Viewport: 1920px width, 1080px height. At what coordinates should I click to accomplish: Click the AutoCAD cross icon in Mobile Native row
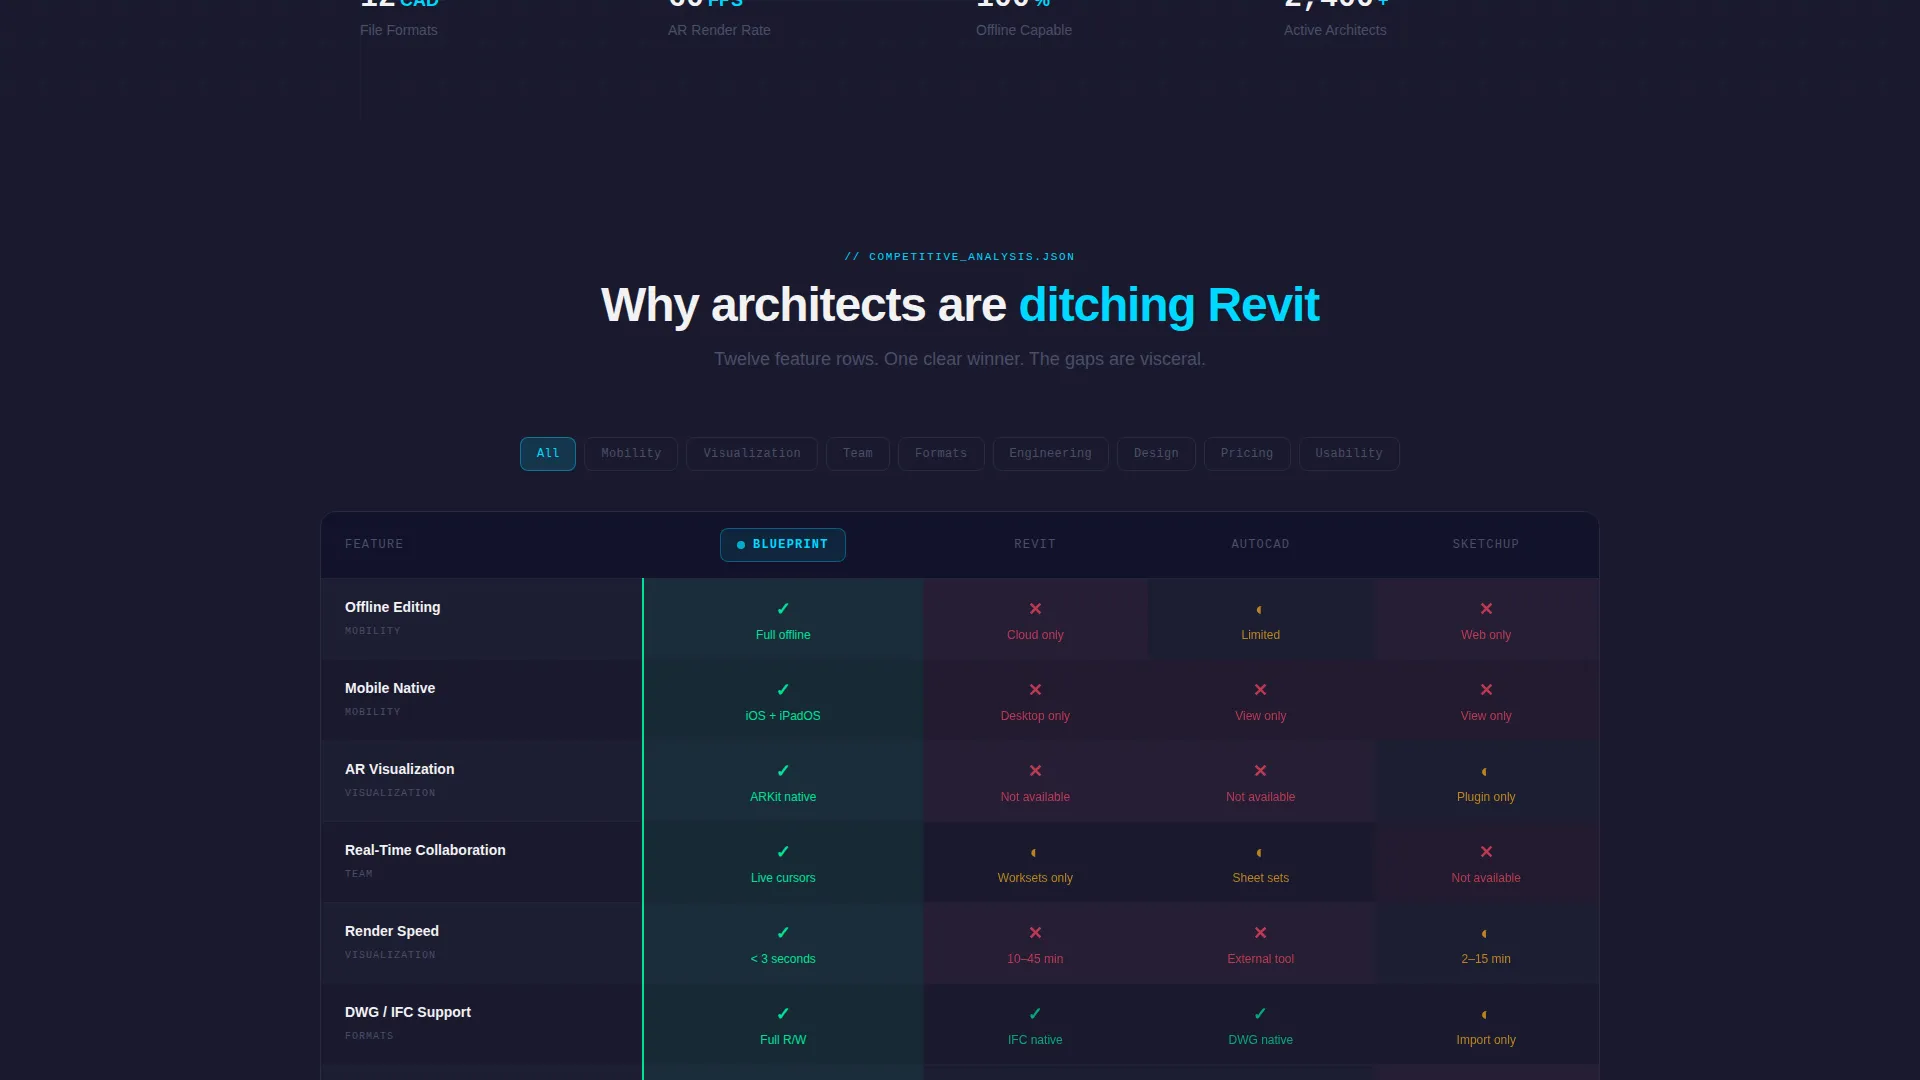tap(1260, 690)
